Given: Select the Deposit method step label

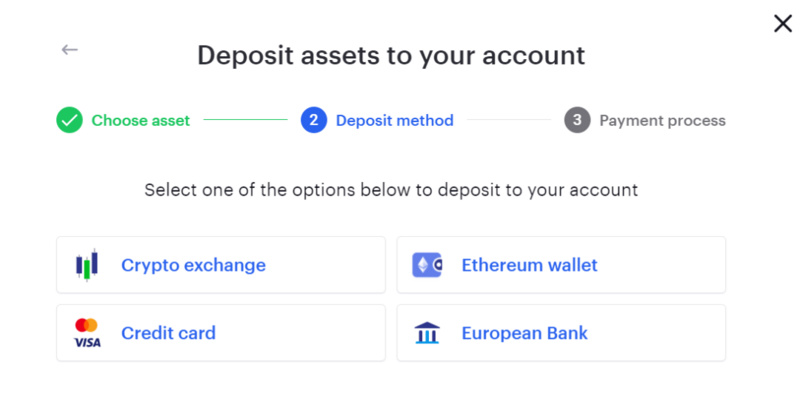Looking at the screenshot, I should 394,121.
